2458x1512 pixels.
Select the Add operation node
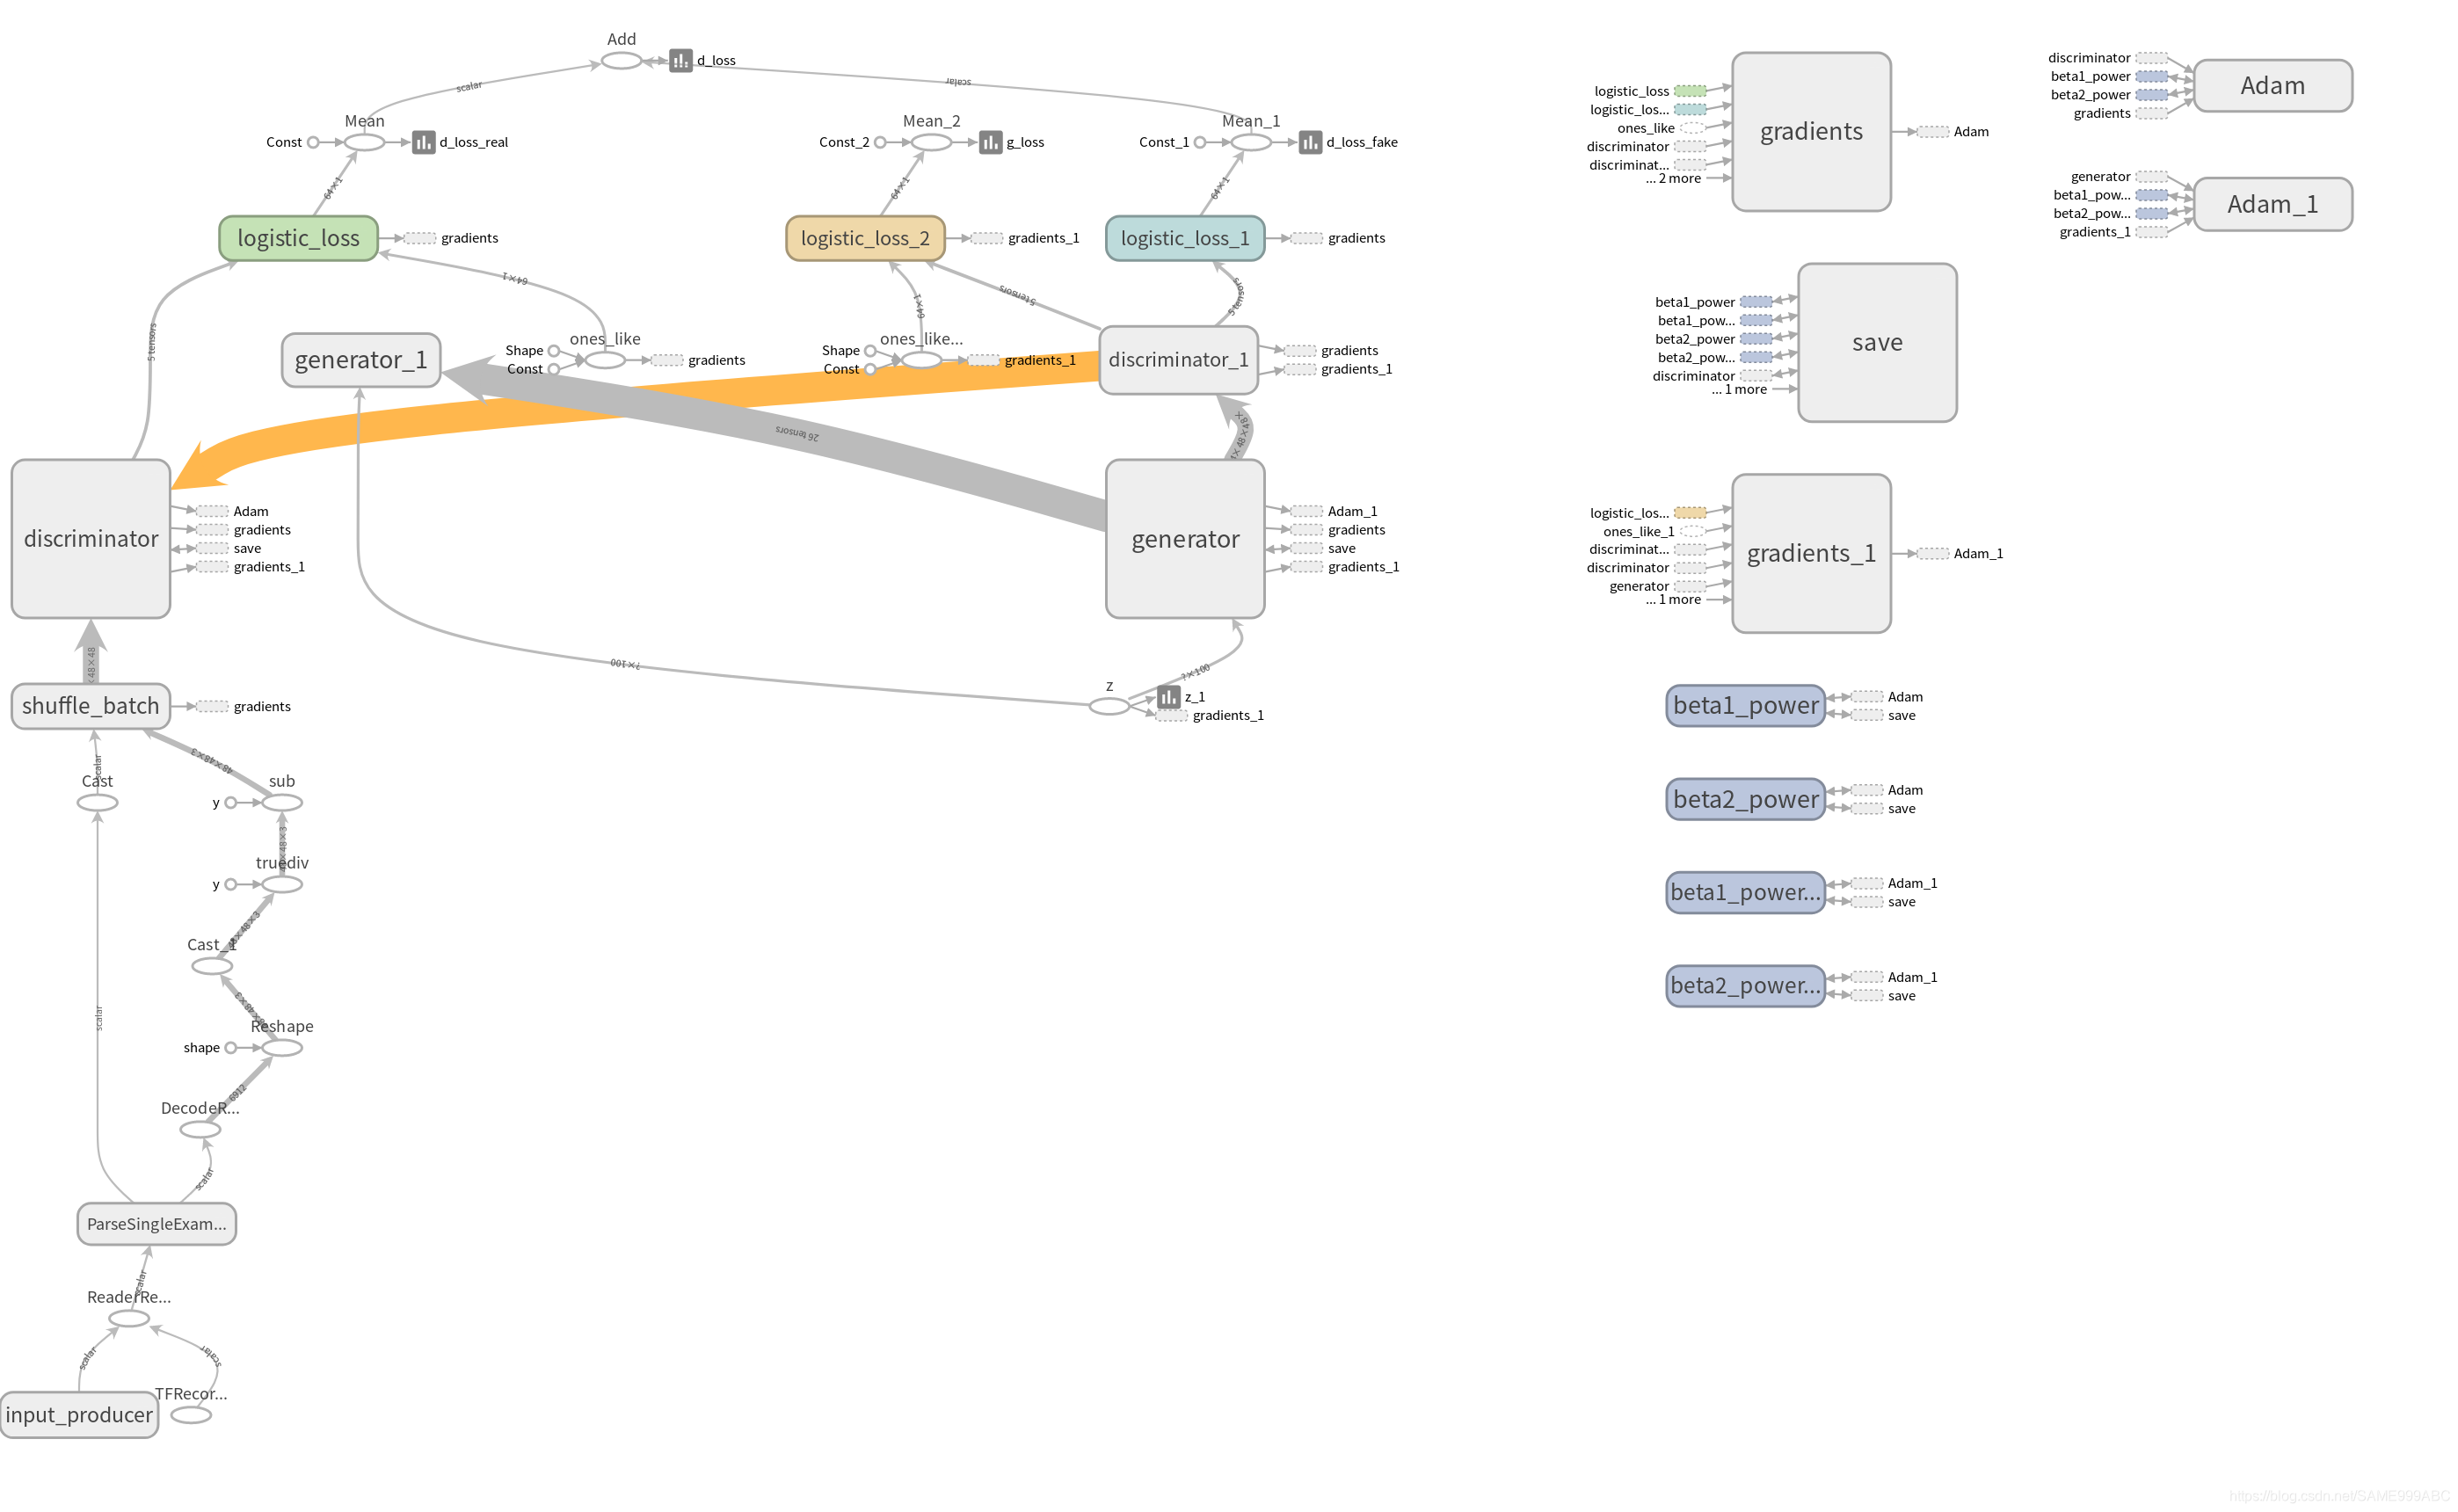621,61
